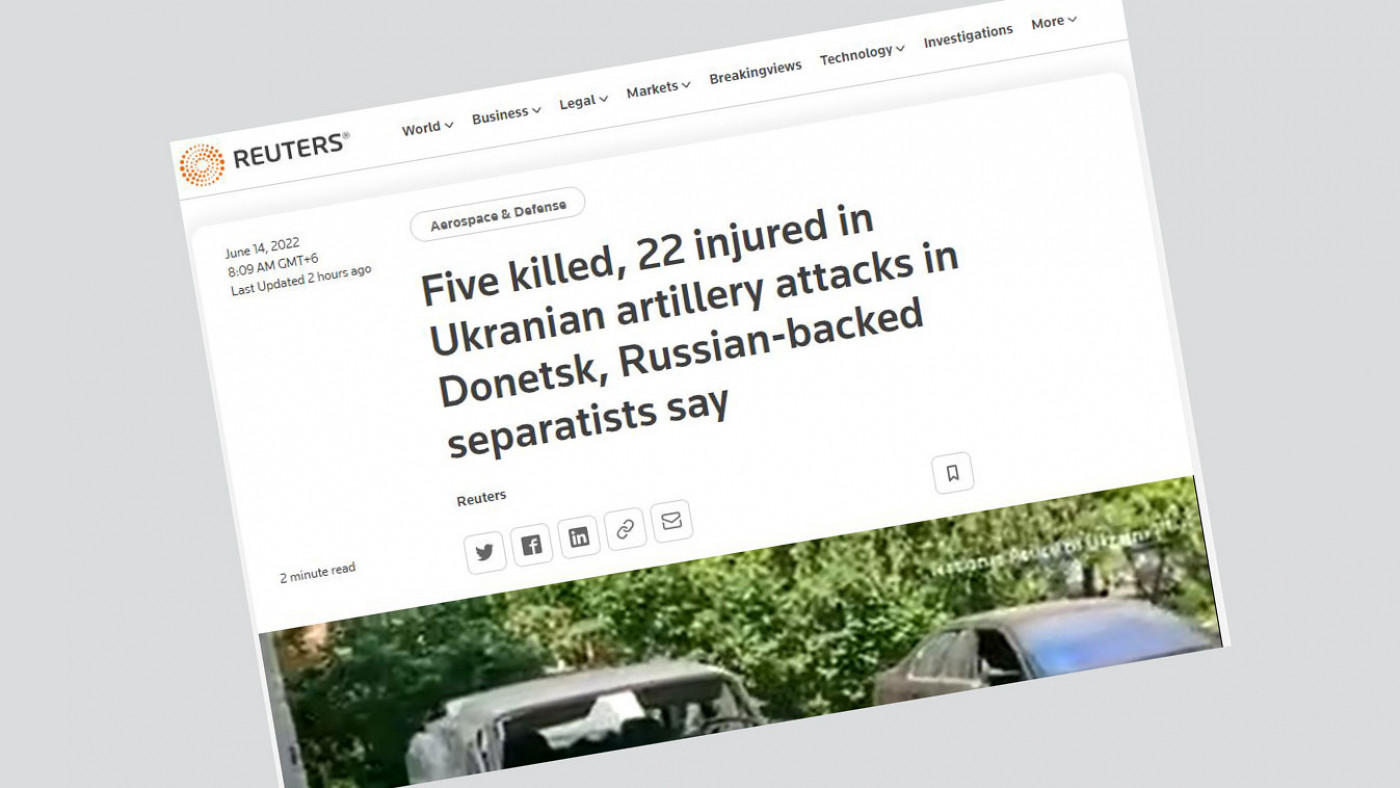The image size is (1400, 788).
Task: Open the Aerospace & Defense category tag
Action: coord(498,215)
